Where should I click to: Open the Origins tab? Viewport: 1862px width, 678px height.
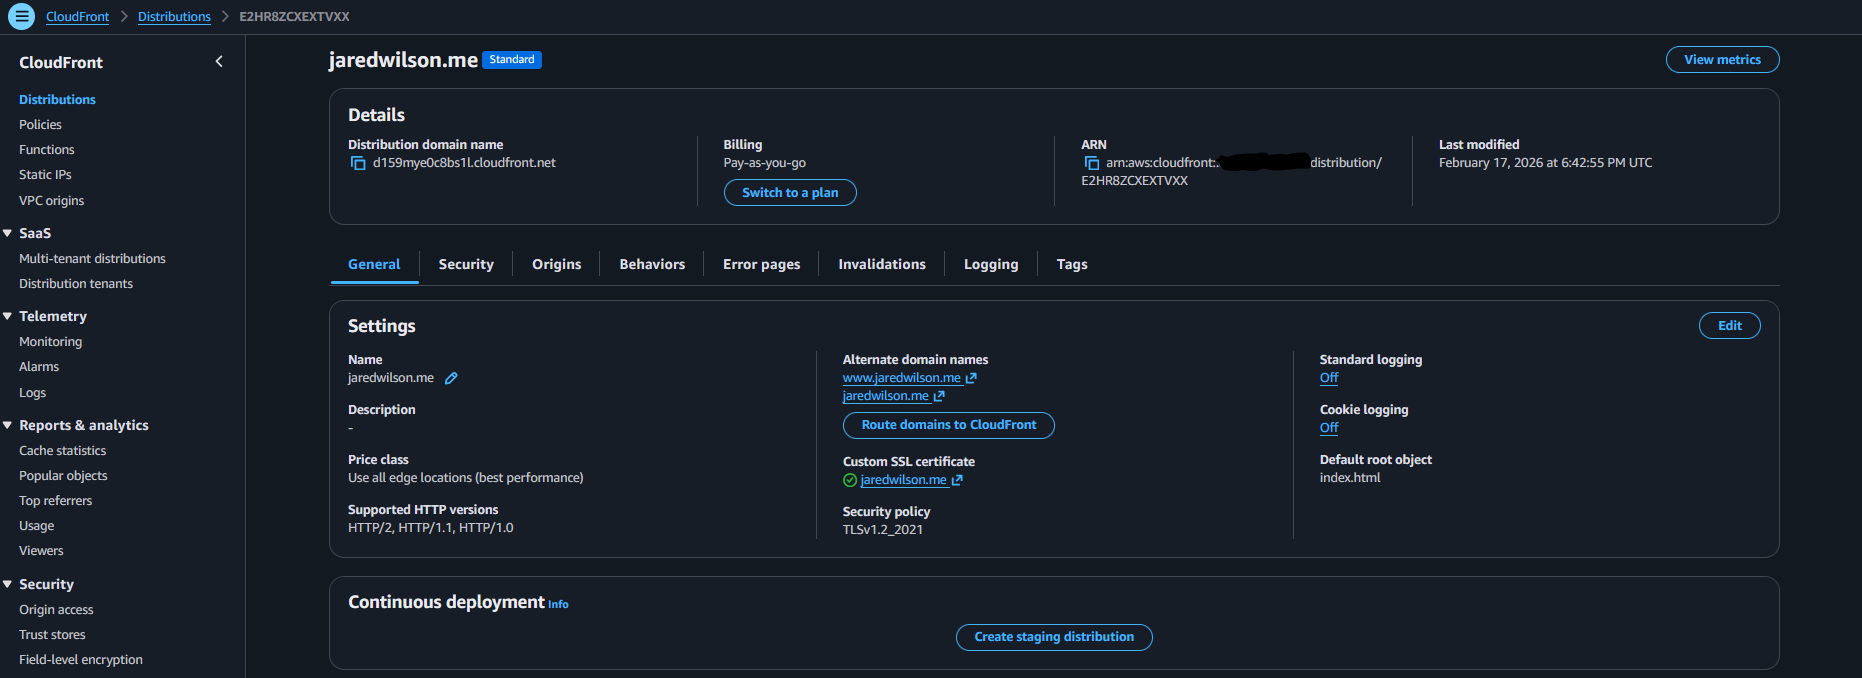pos(556,264)
